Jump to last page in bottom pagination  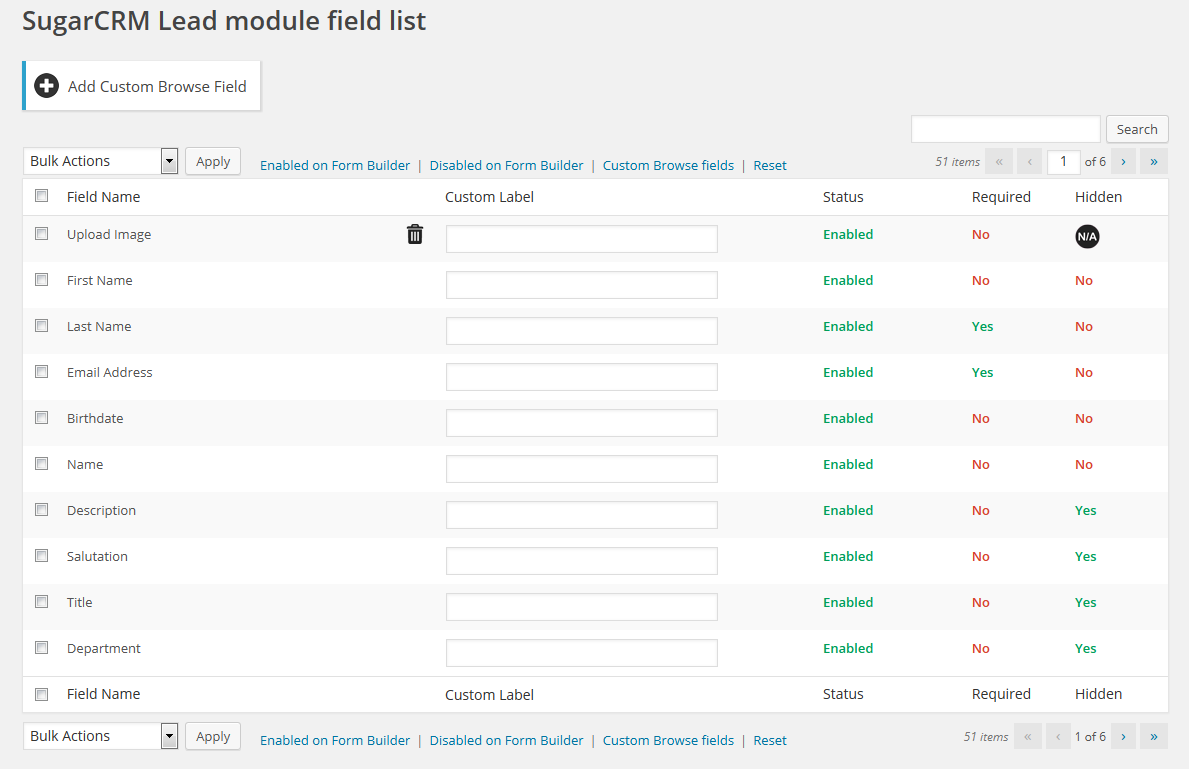click(x=1154, y=736)
